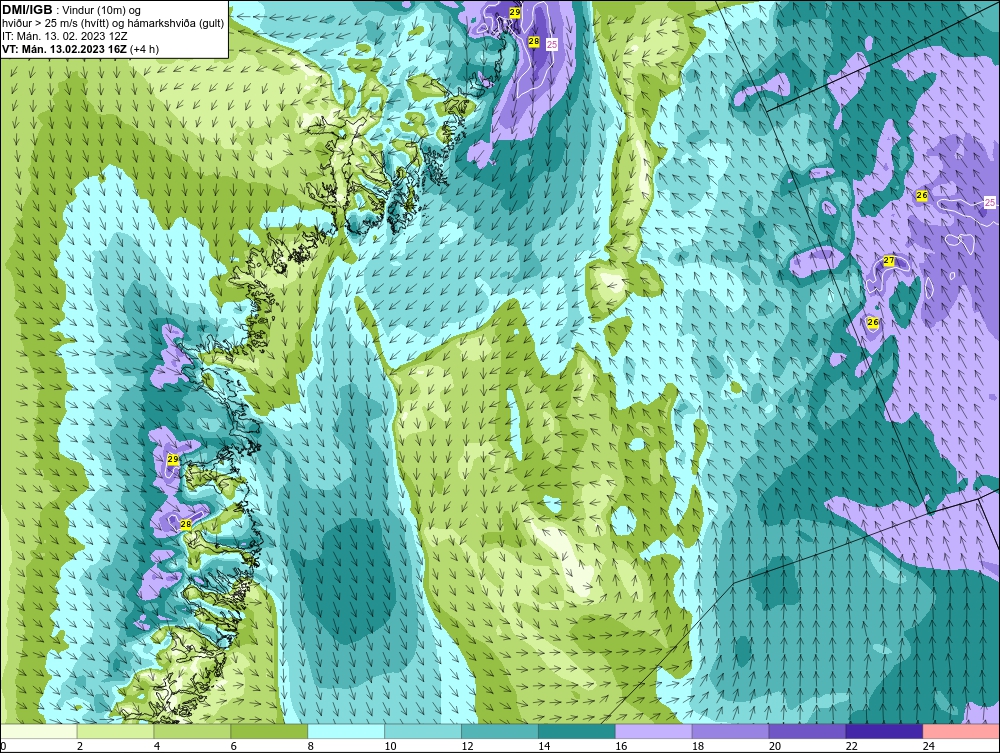
Task: Click the legend scale value 2
Action: 80,746
